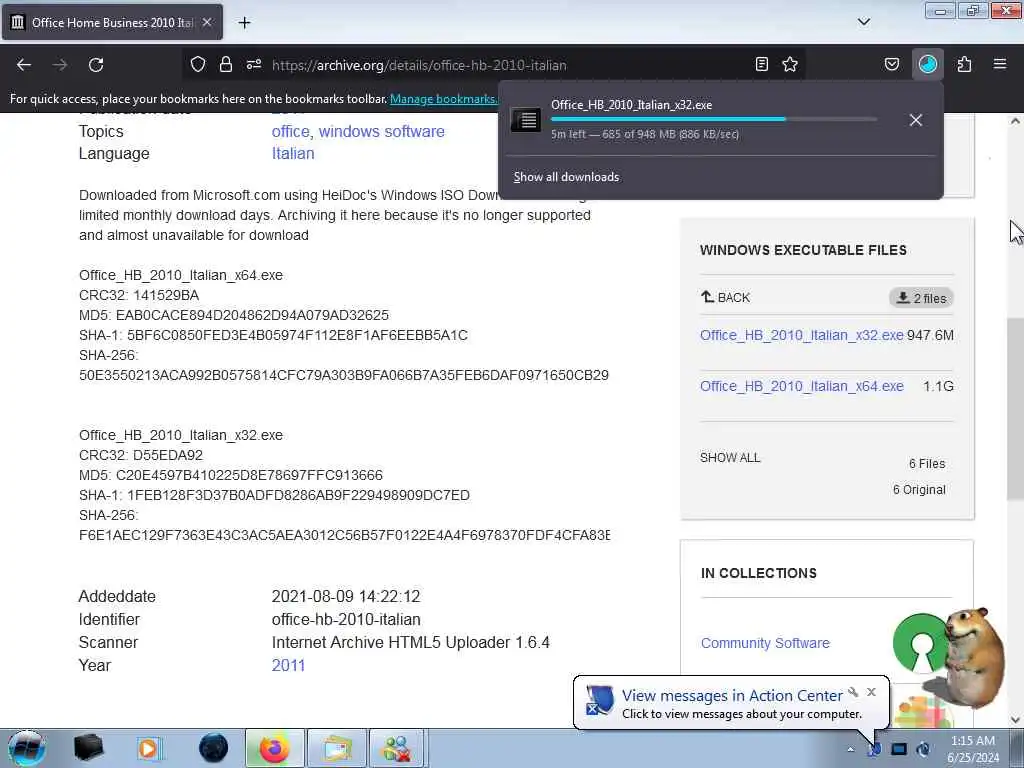The height and width of the screenshot is (768, 1024).
Task: Open the site permissions icon in the address bar
Action: coord(254,64)
